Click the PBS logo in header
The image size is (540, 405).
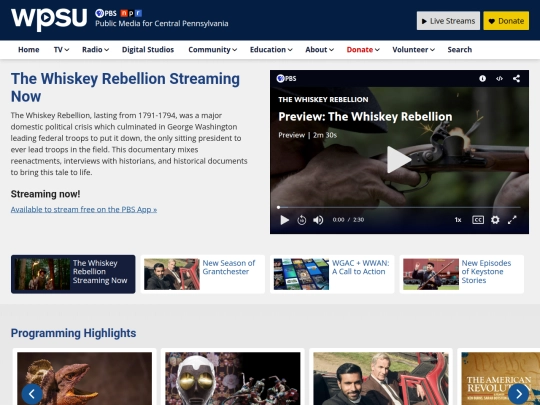click(106, 13)
